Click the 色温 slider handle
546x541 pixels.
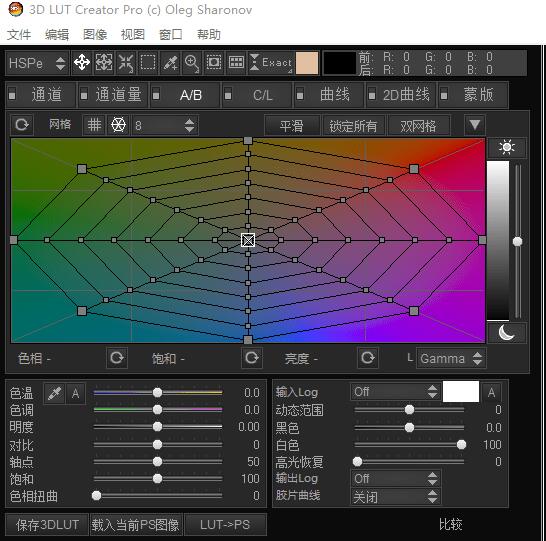pos(157,393)
